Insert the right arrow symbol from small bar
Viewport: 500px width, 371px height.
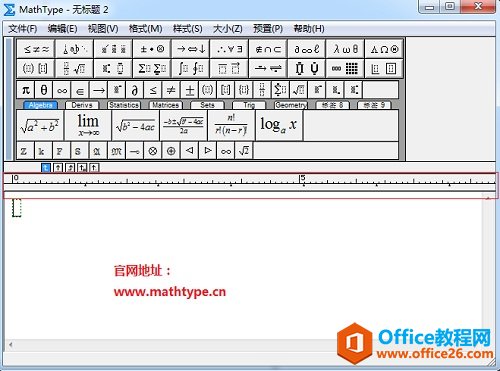tap(99, 90)
